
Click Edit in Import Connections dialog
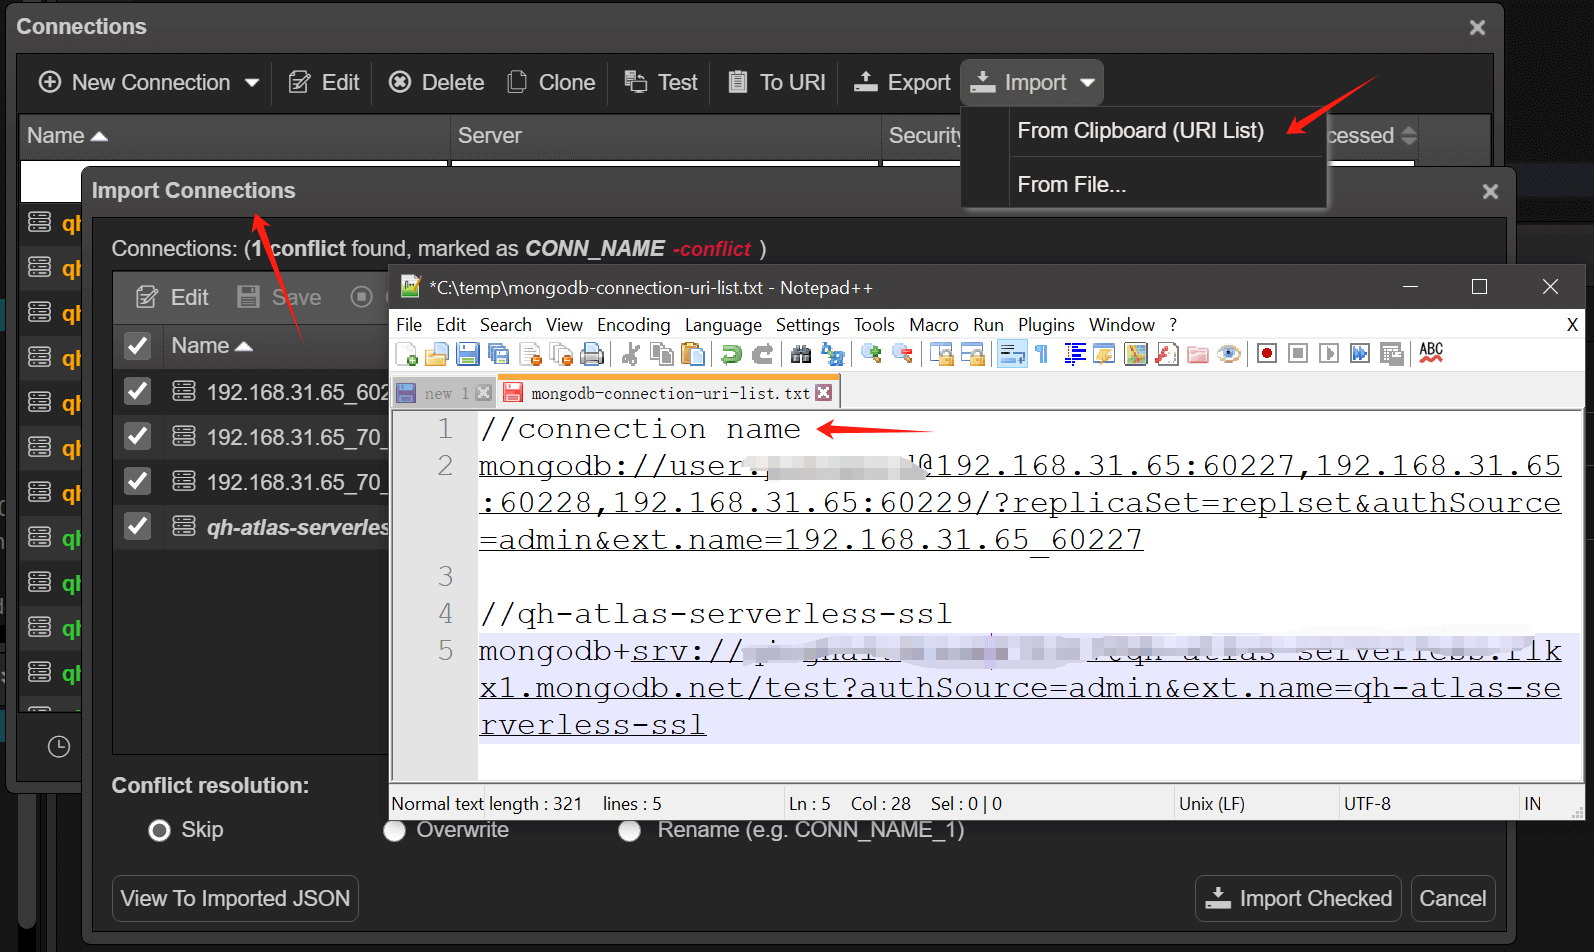tap(172, 298)
